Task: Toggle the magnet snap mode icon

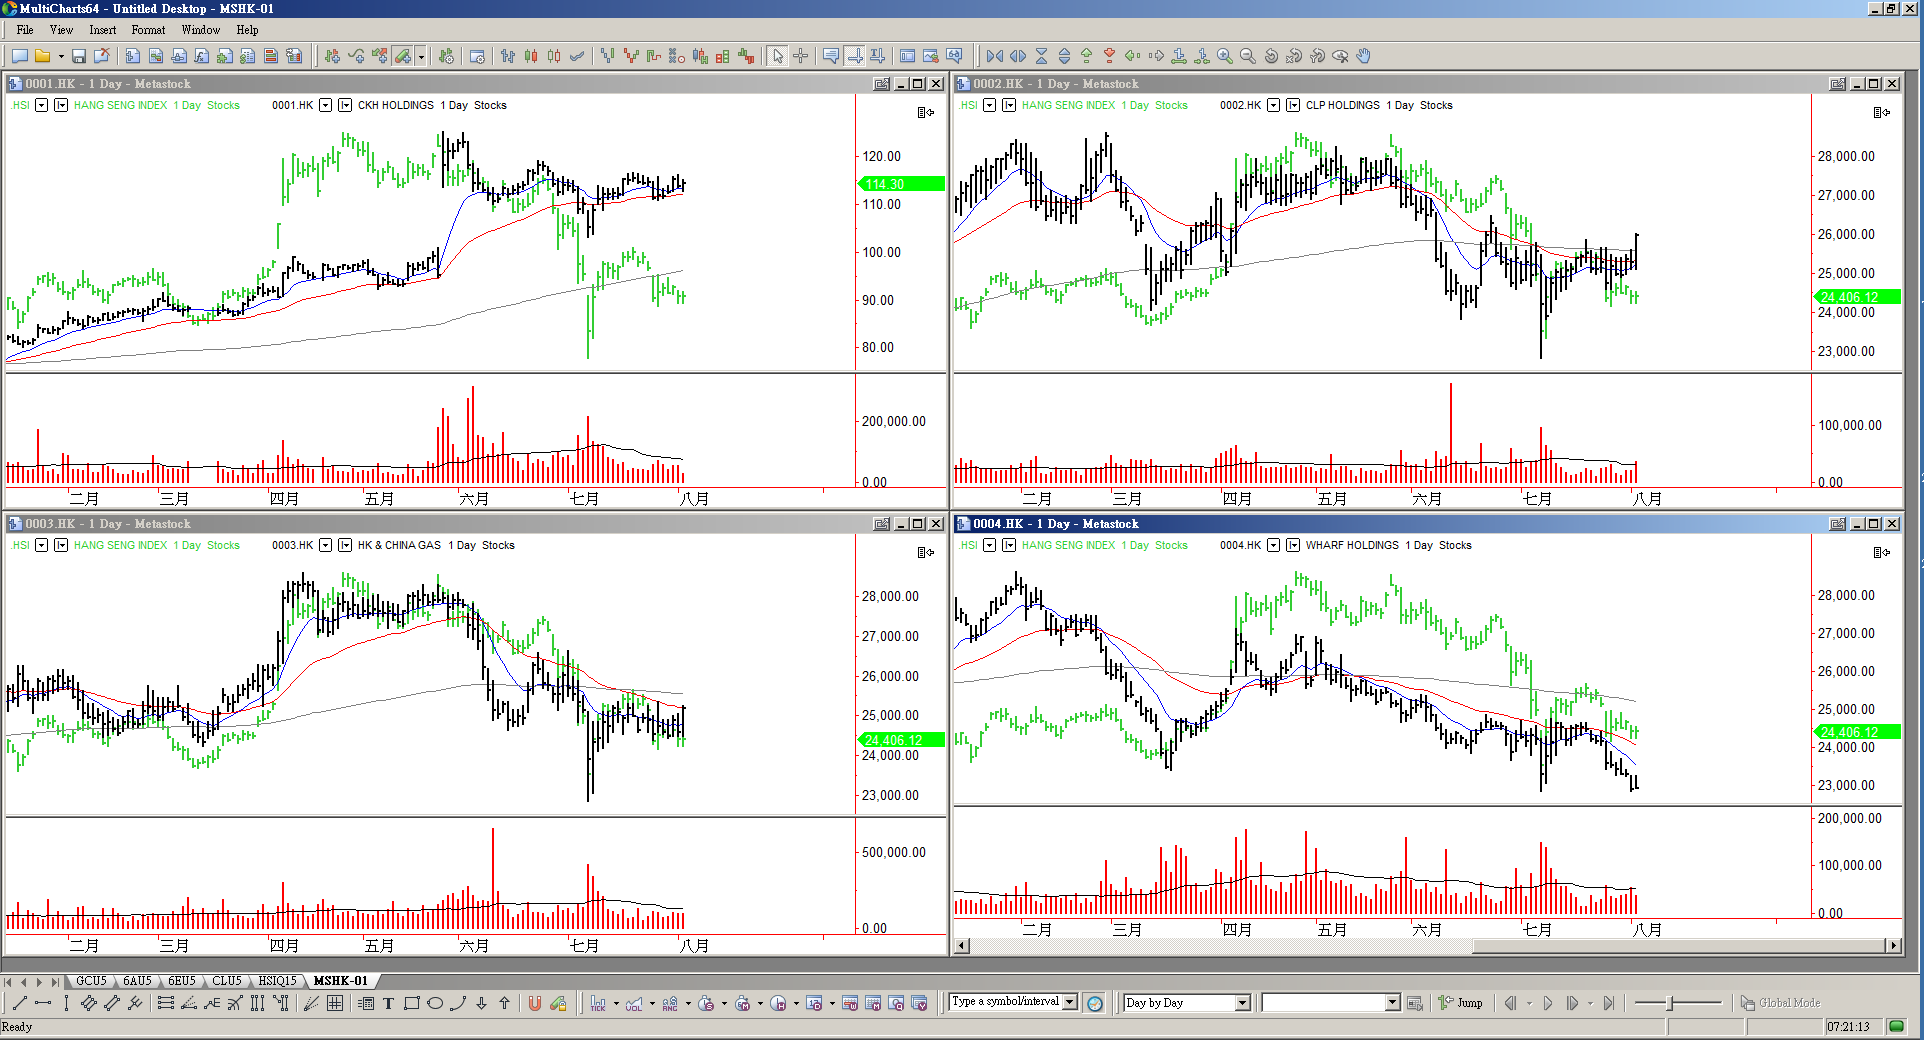Action: (534, 1004)
